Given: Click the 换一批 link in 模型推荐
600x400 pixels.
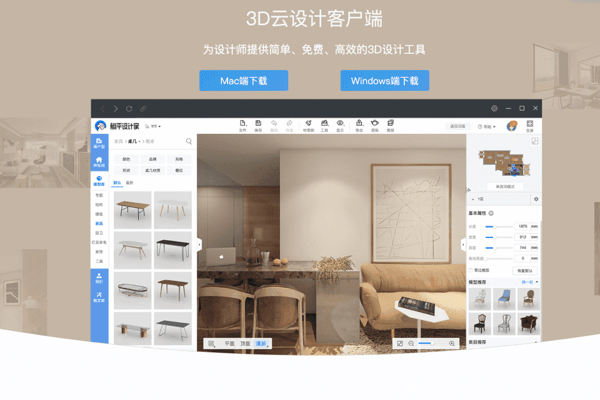Looking at the screenshot, I should [x=527, y=282].
